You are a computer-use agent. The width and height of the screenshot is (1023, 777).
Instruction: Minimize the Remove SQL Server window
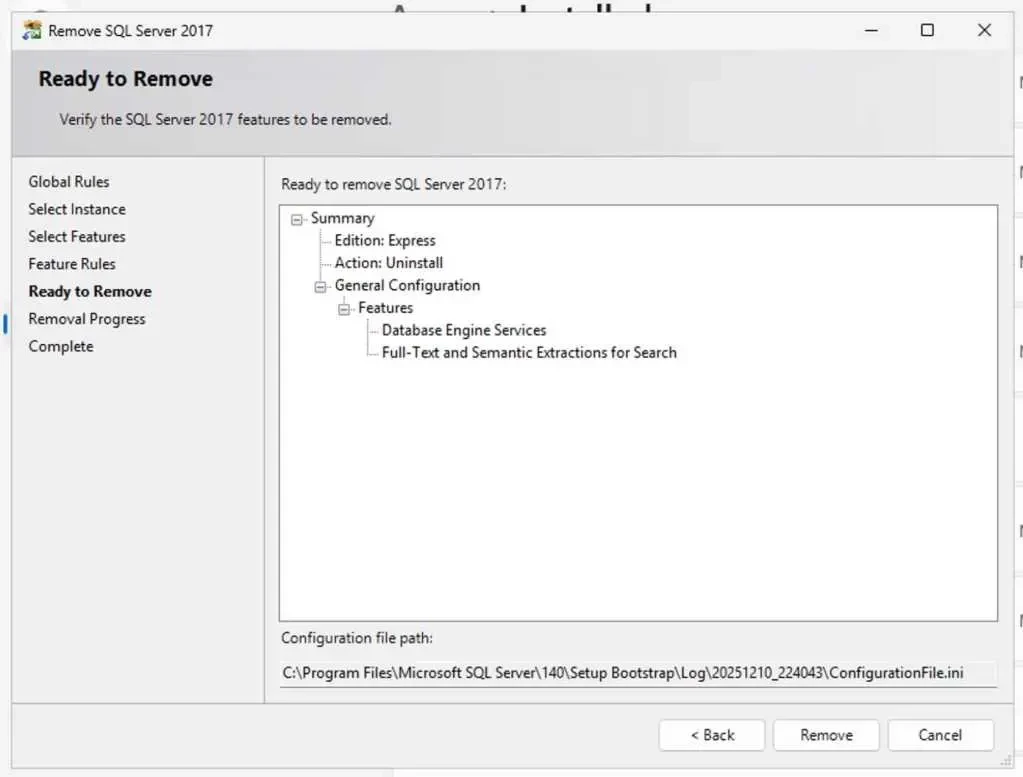coord(871,30)
